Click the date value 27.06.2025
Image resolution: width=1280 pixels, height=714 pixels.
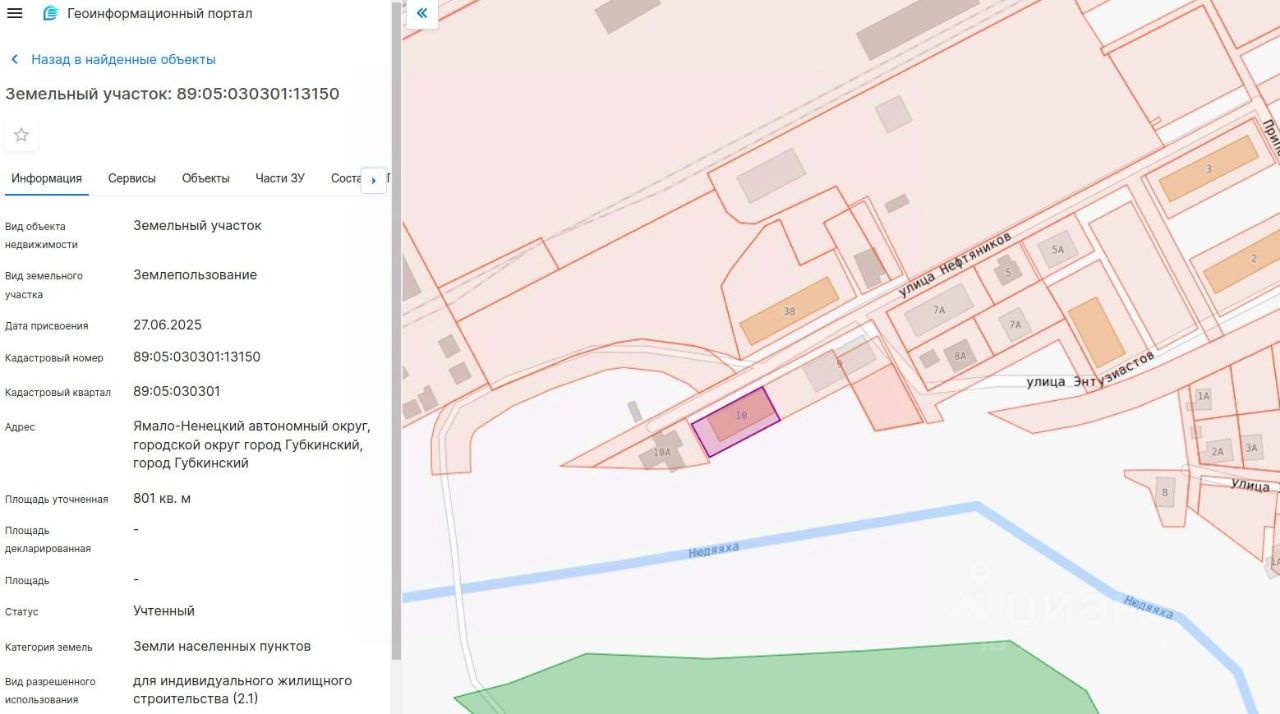click(x=168, y=325)
